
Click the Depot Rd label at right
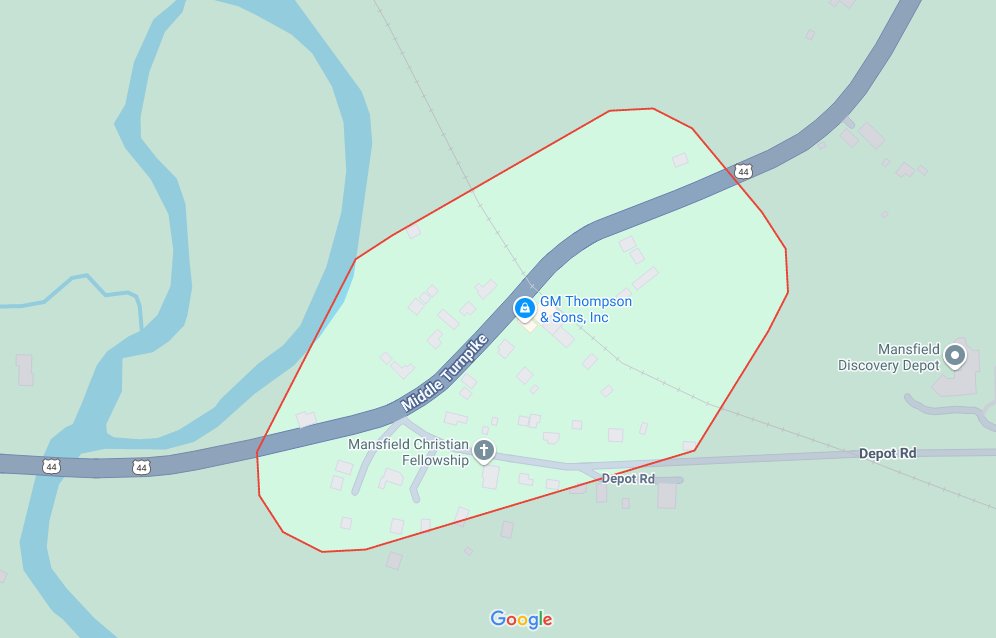tap(887, 453)
